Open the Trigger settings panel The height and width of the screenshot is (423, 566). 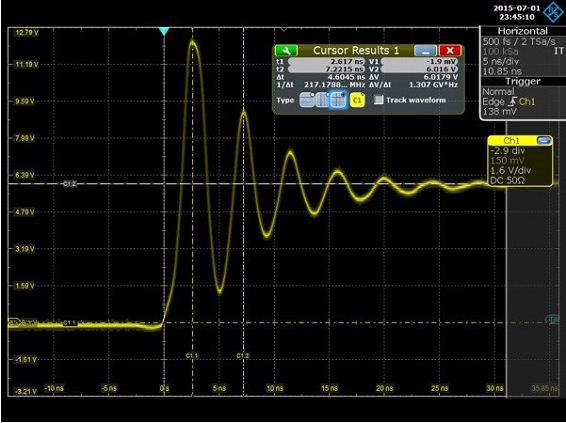pos(523,82)
